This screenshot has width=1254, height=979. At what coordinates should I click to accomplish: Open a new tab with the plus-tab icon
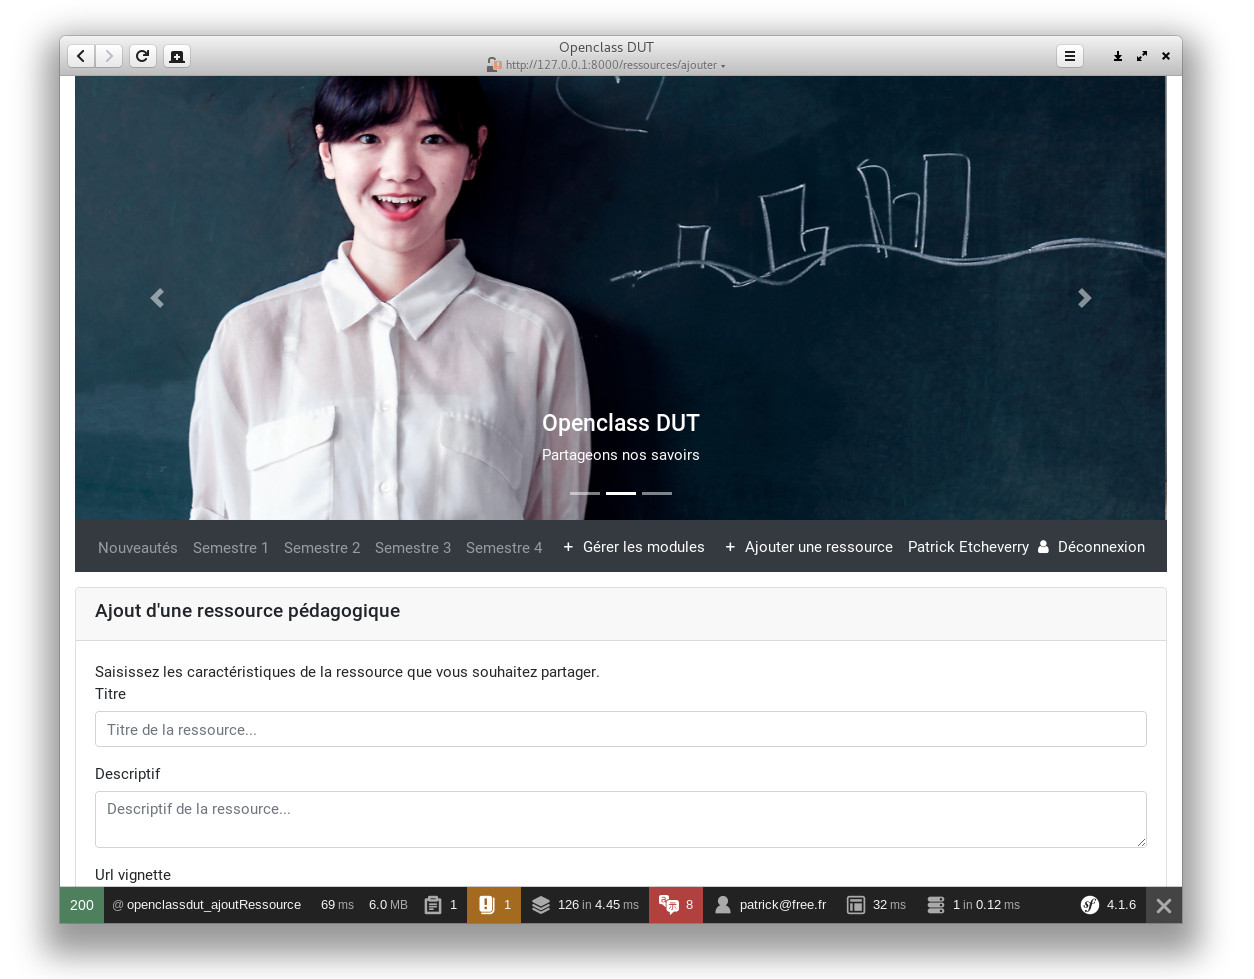pyautogui.click(x=177, y=56)
